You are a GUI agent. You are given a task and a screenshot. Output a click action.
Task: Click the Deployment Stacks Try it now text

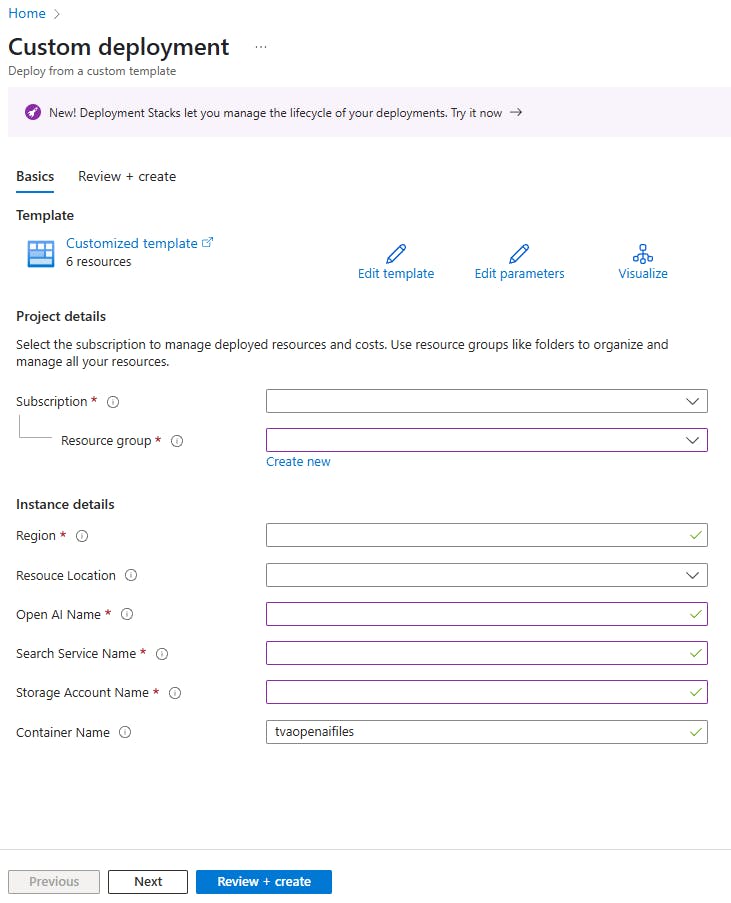476,113
